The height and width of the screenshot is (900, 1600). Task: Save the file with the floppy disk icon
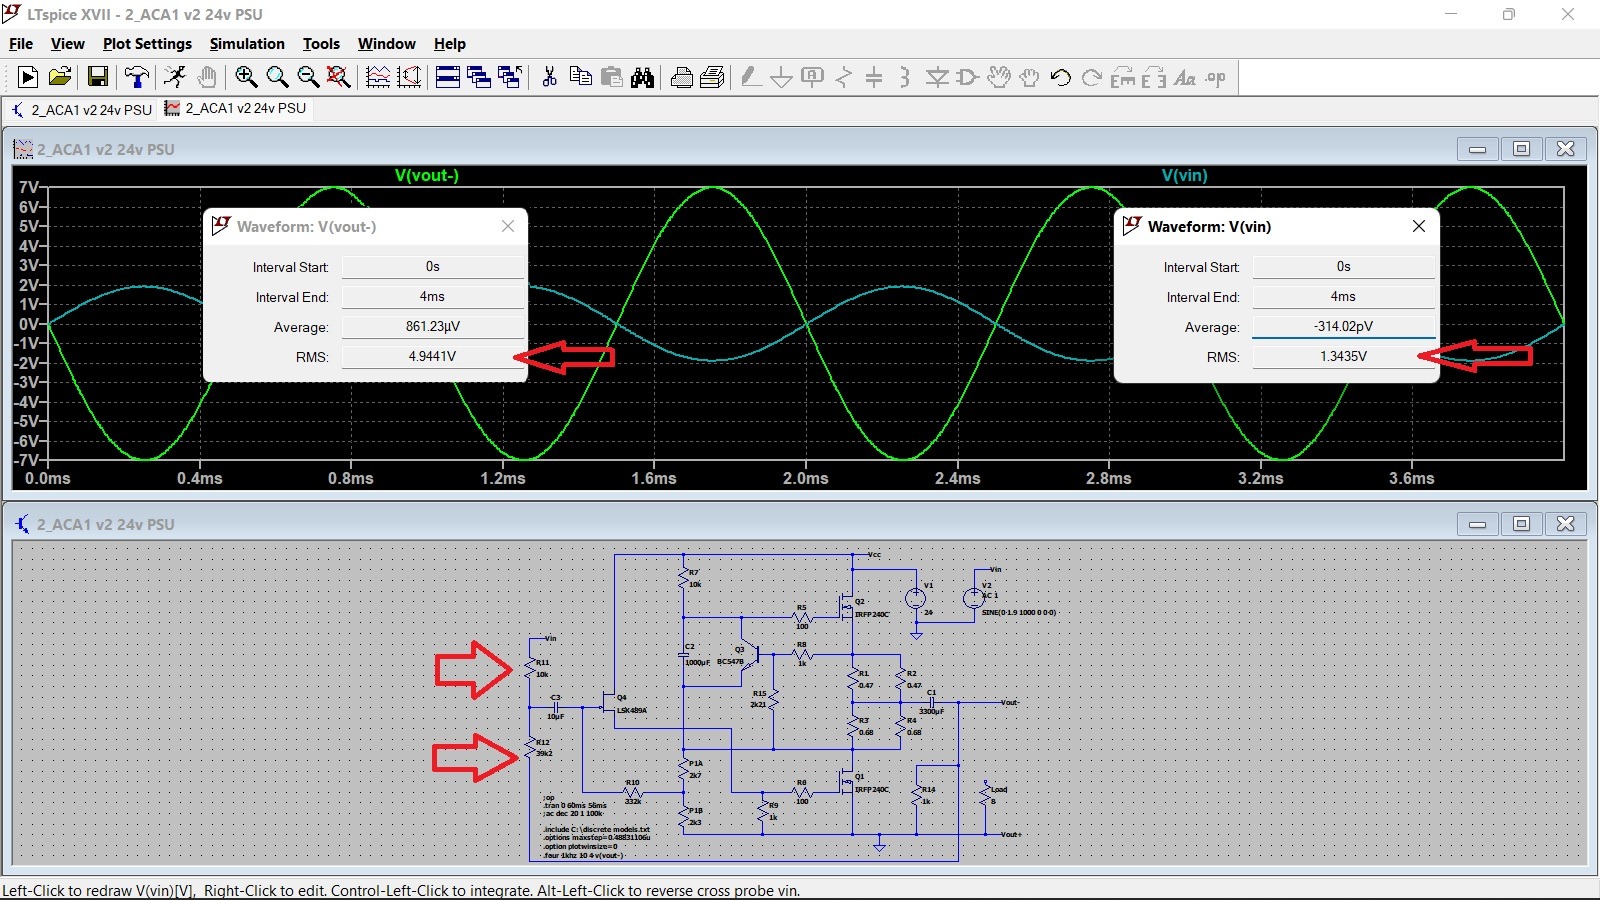tap(98, 77)
